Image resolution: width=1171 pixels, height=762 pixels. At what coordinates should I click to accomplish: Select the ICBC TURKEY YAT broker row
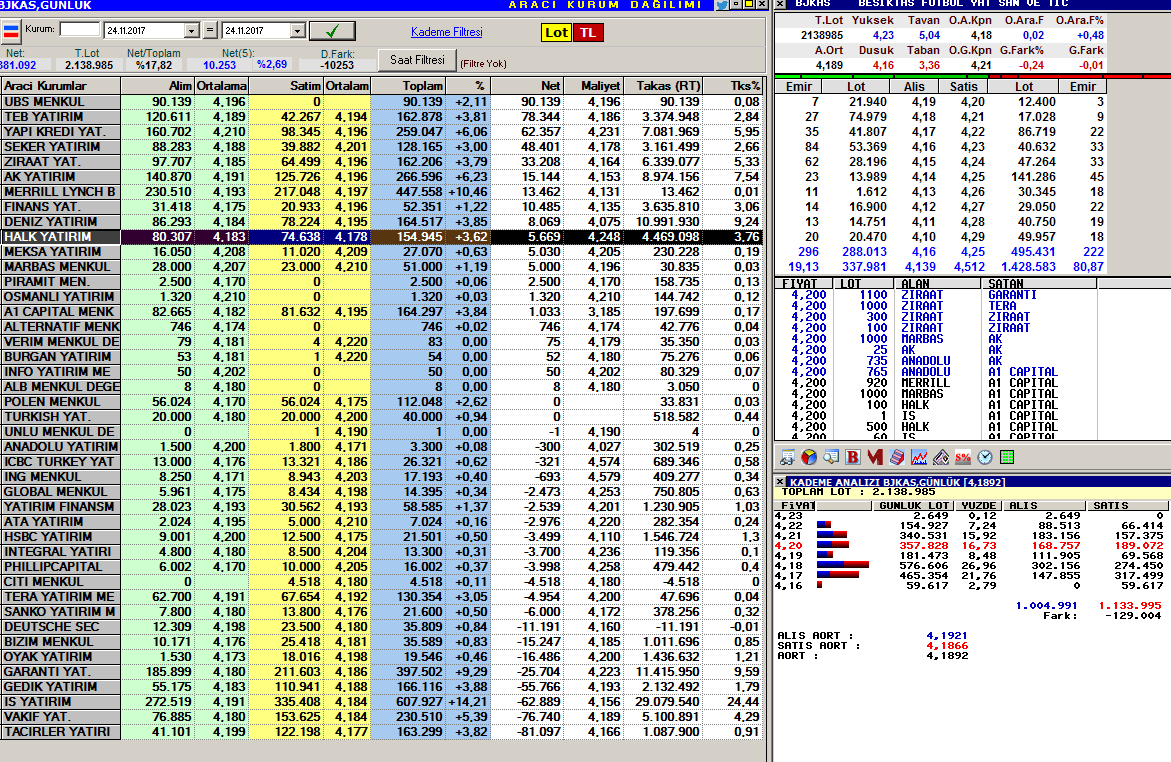coord(382,462)
